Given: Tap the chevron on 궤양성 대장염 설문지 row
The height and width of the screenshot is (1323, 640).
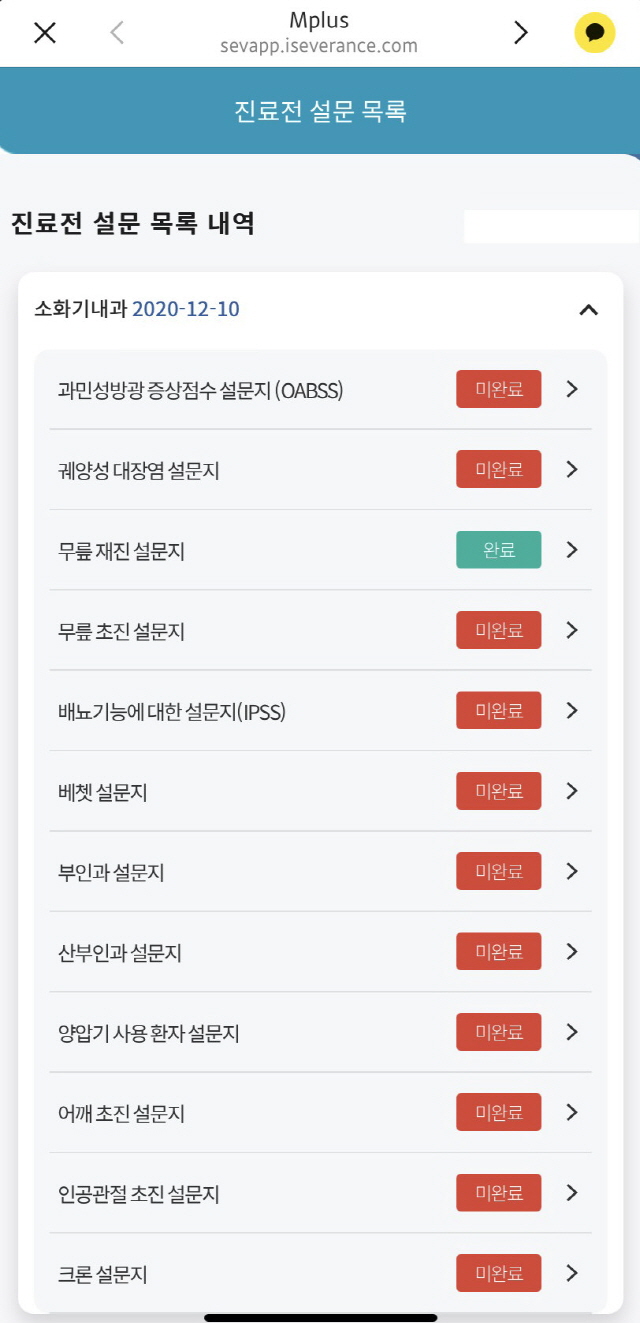Looking at the screenshot, I should coord(571,469).
